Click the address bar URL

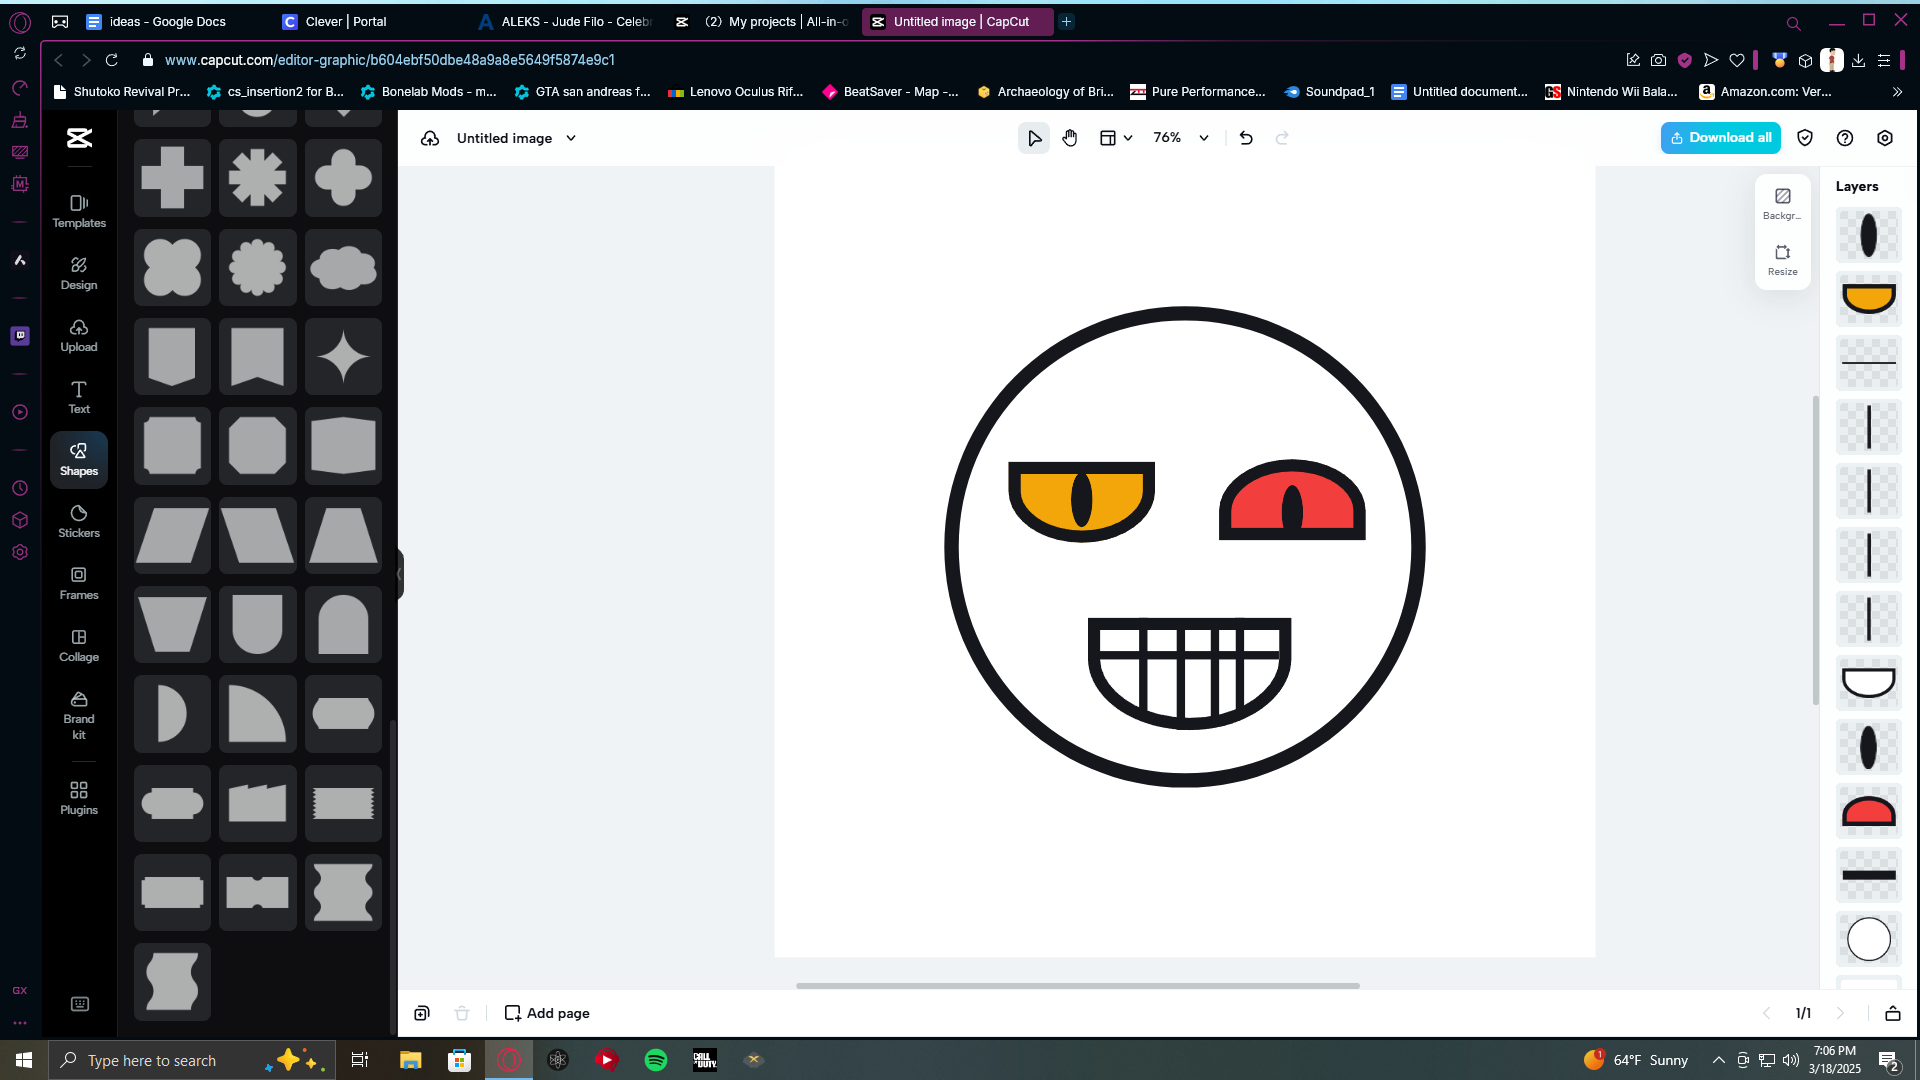(x=389, y=60)
